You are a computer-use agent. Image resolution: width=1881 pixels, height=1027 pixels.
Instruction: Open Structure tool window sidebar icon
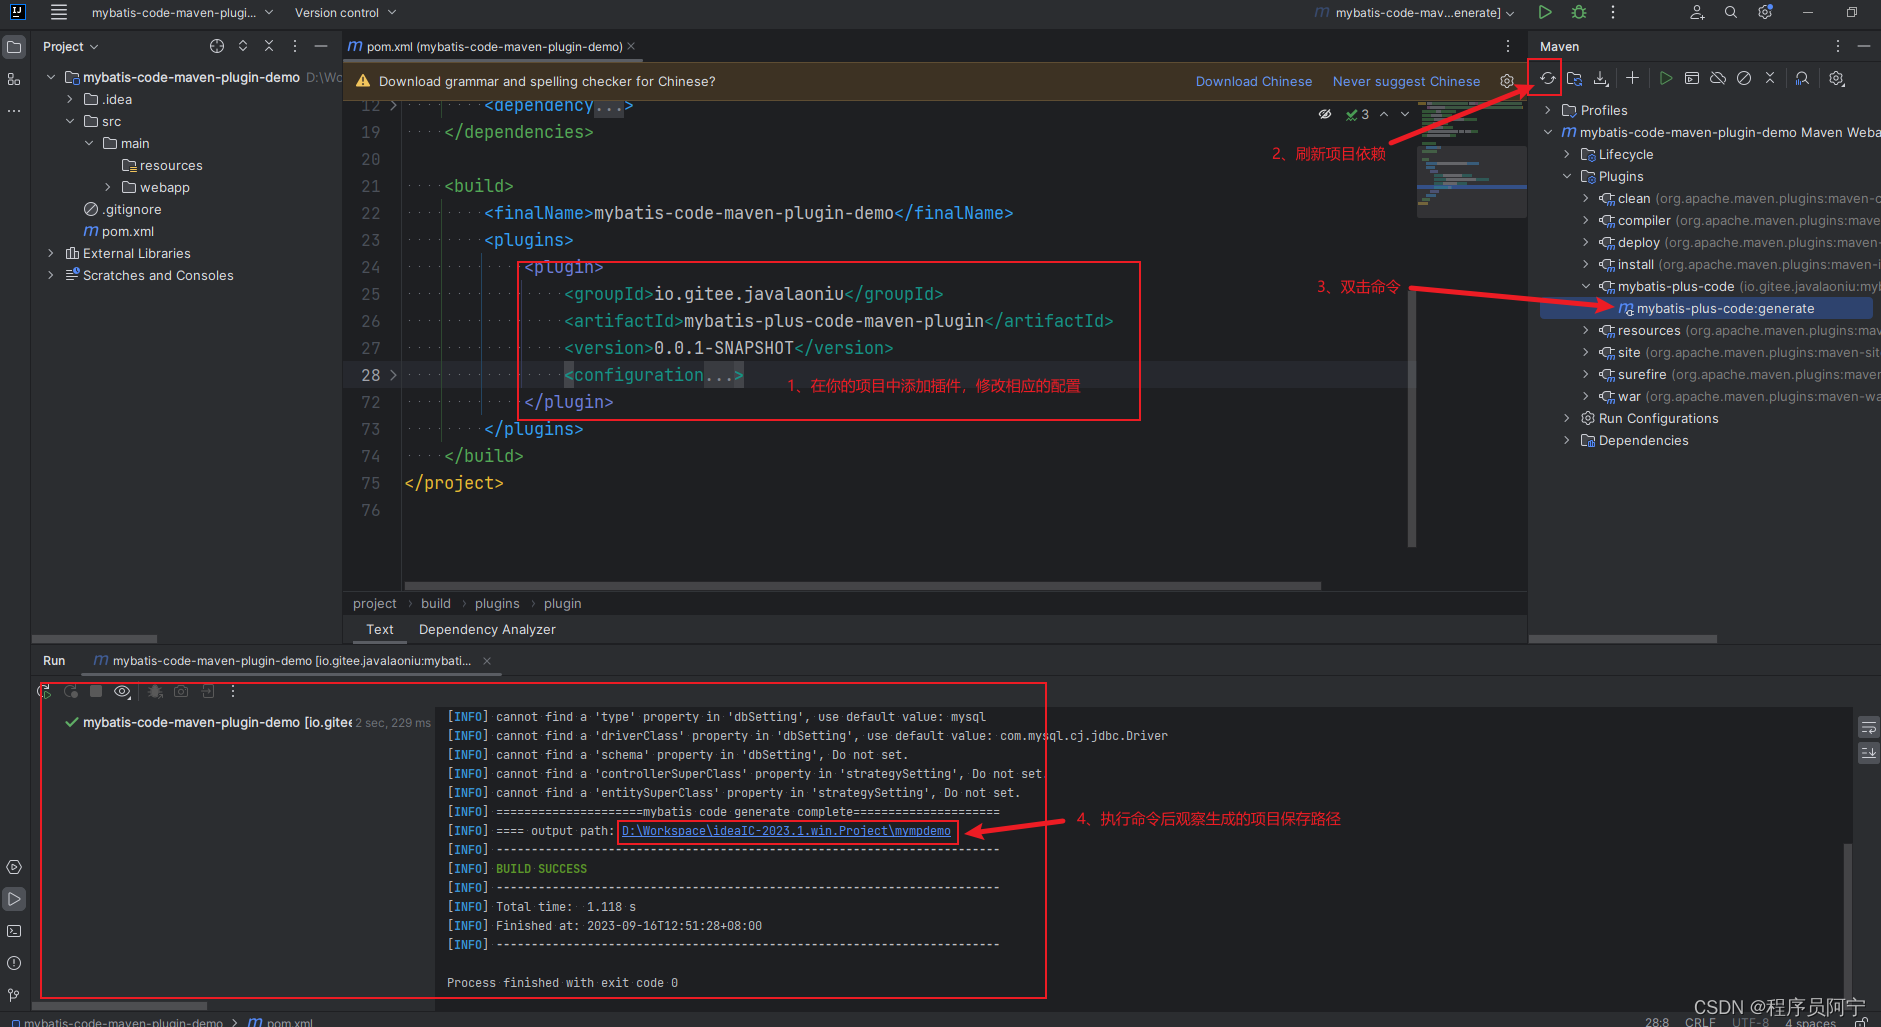pos(14,79)
